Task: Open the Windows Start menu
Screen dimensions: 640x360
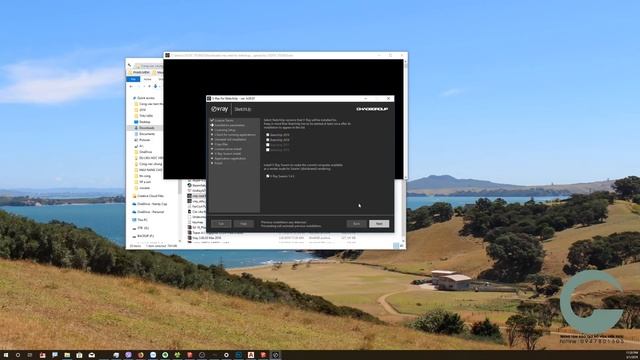Action: (5, 355)
